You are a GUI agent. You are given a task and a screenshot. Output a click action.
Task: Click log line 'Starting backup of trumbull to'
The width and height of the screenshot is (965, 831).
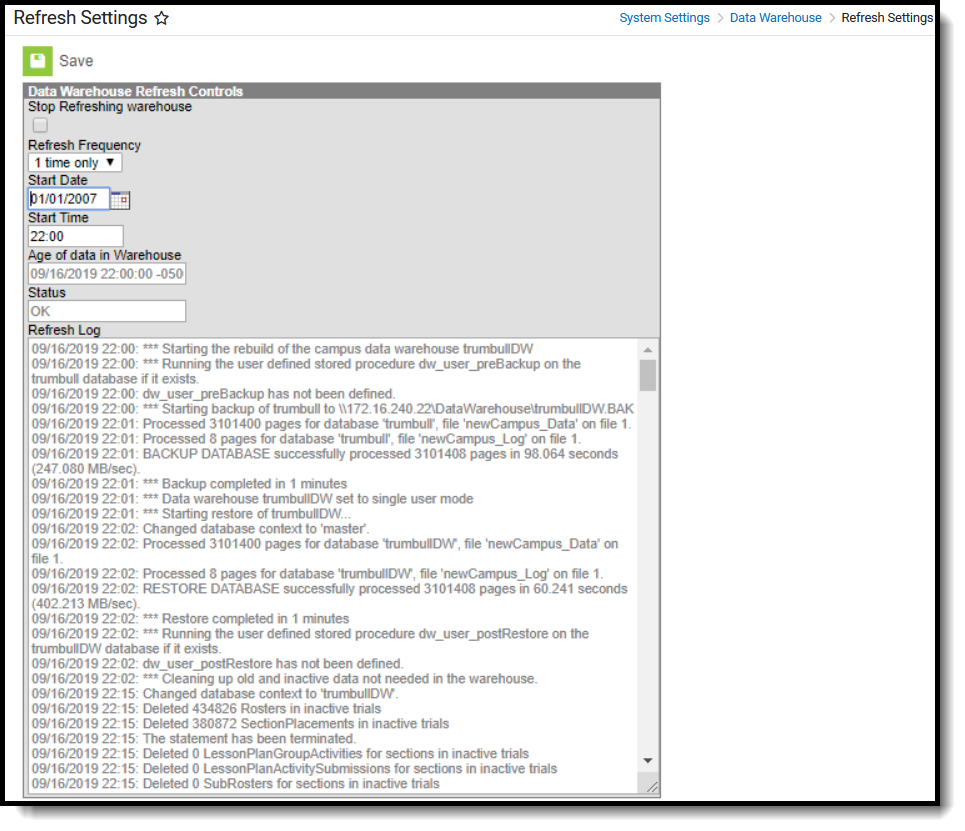point(332,409)
